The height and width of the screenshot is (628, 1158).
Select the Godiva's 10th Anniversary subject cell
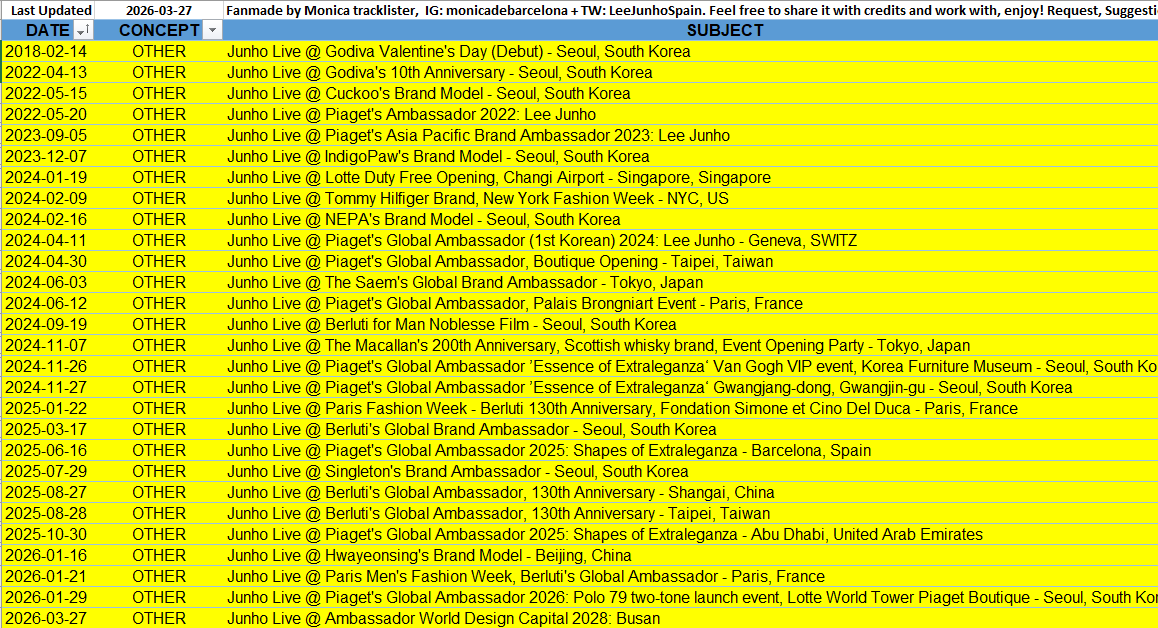691,72
